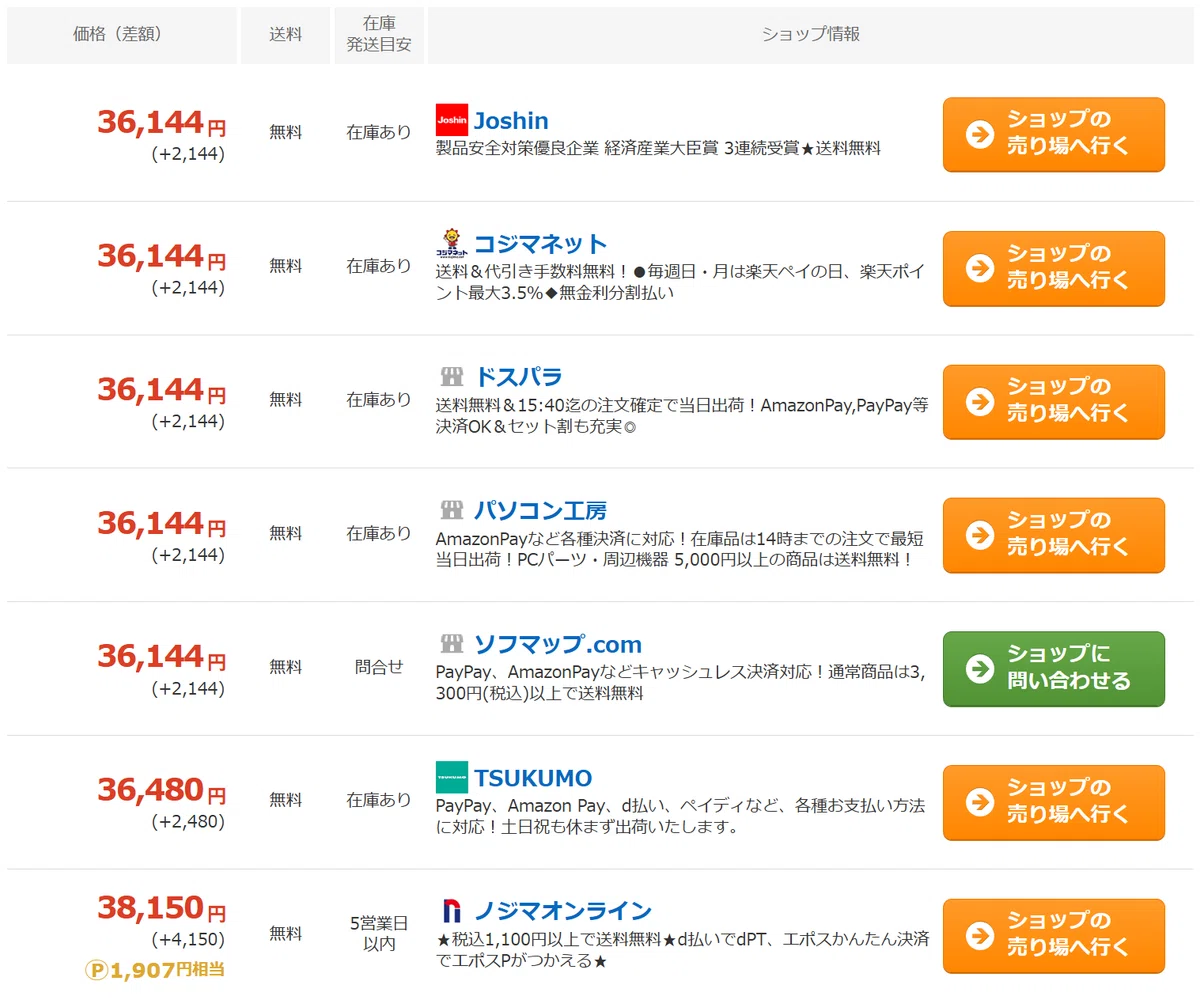Click TSUKUMO's ショップの売り場へ行く button
This screenshot has height=1000, width=1200.
(x=1054, y=802)
